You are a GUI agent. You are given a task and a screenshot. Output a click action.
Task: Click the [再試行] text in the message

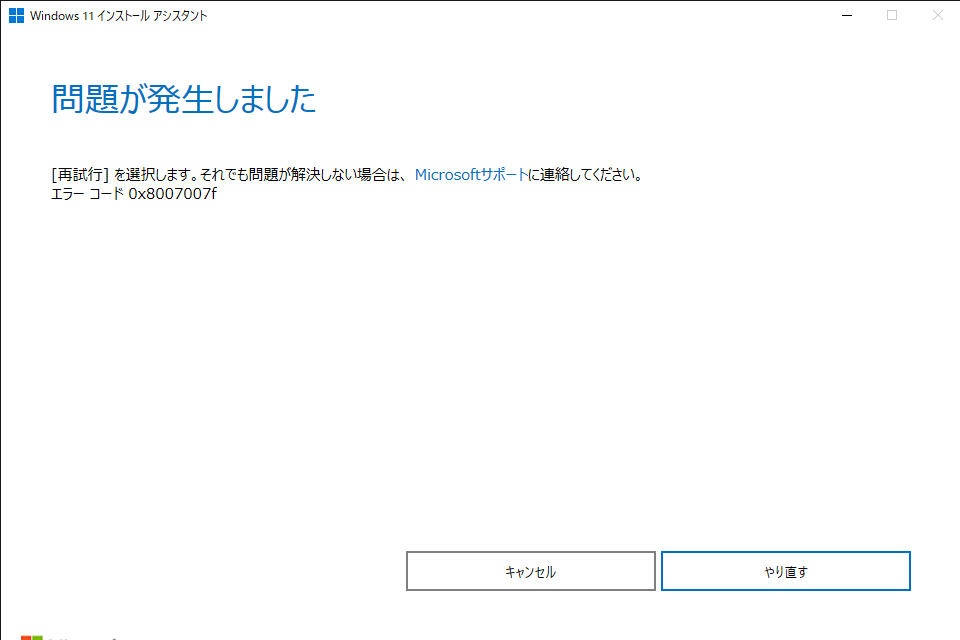(x=80, y=174)
